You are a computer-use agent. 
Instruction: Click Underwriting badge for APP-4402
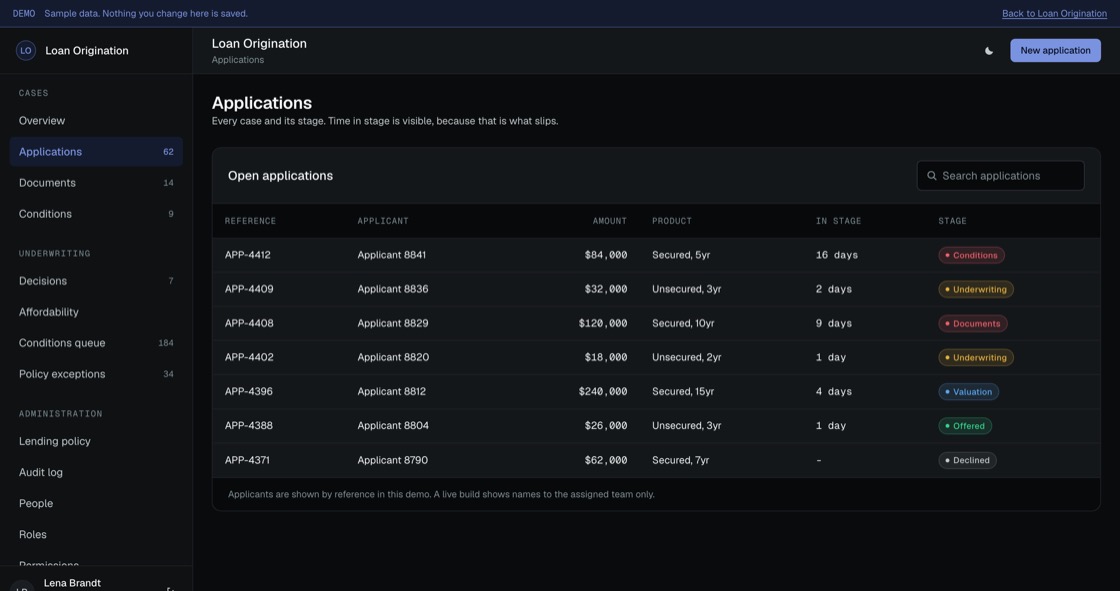coord(976,357)
